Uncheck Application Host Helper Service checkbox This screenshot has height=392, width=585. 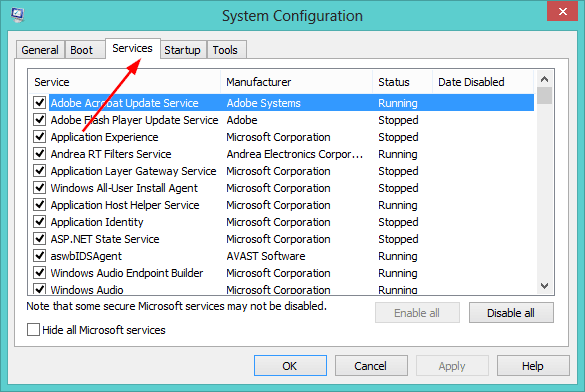tap(40, 205)
